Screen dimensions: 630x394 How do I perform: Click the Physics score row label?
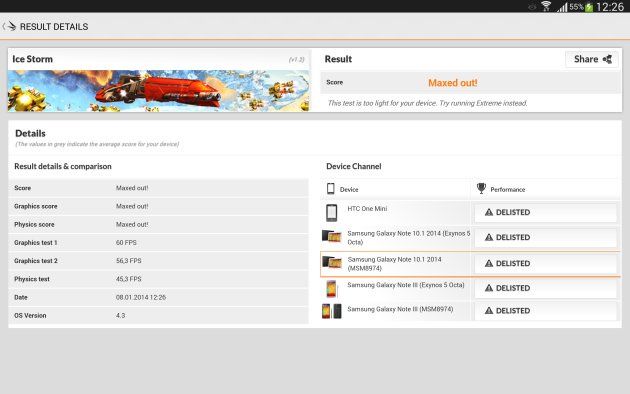[34, 225]
